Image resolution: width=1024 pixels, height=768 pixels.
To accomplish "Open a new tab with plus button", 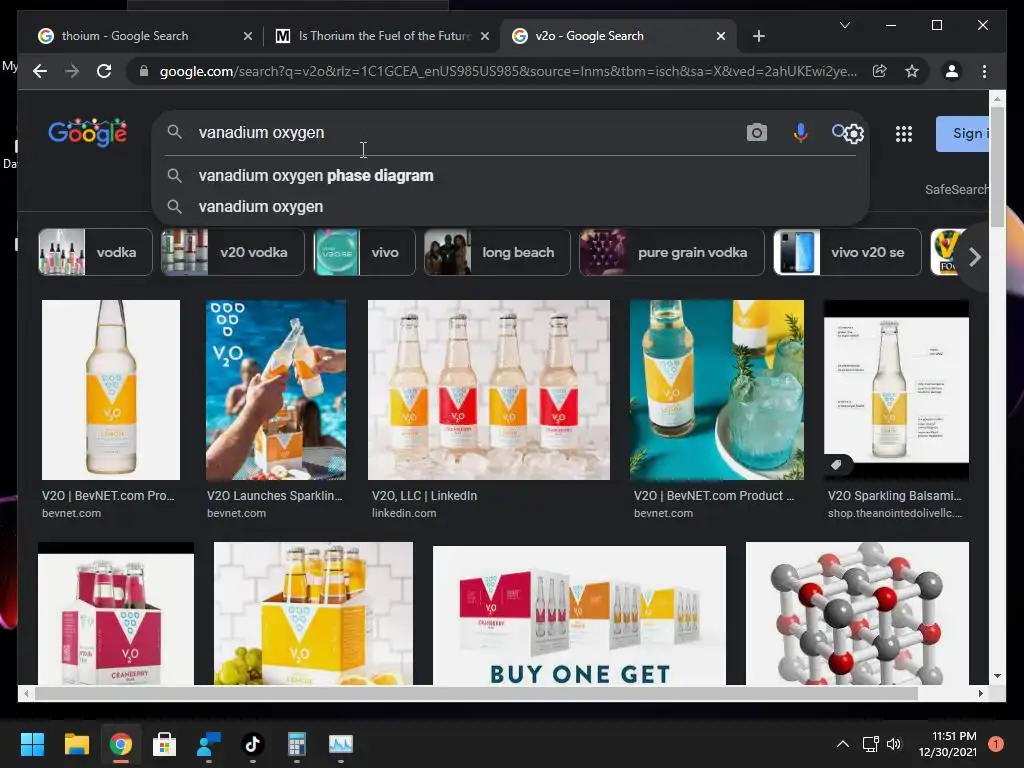I will 758,36.
